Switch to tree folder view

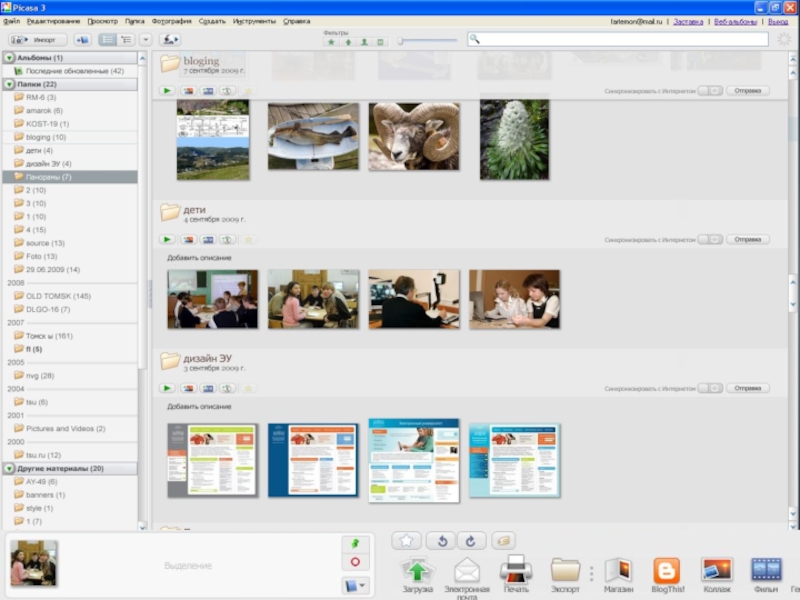[126, 40]
